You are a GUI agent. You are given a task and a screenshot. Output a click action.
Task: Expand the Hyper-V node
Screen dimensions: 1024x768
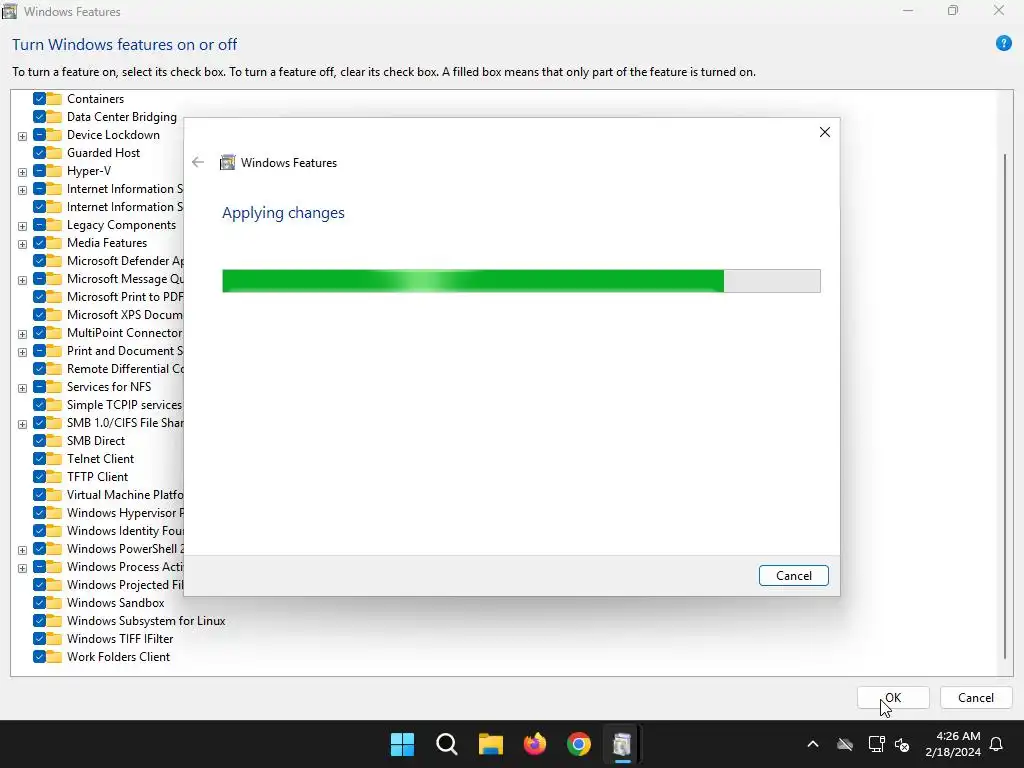[22, 172]
